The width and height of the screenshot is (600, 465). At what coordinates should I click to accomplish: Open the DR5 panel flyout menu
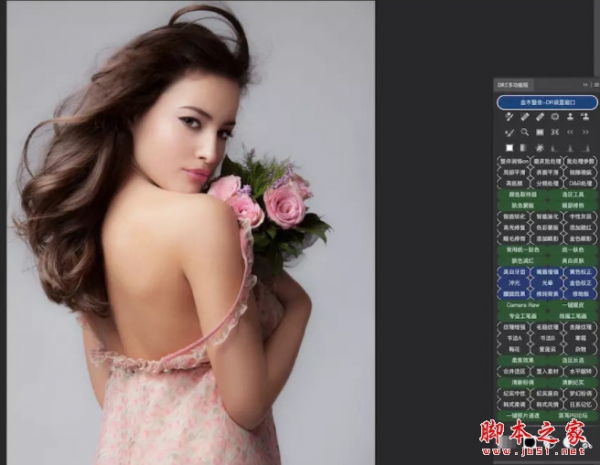coord(596,85)
